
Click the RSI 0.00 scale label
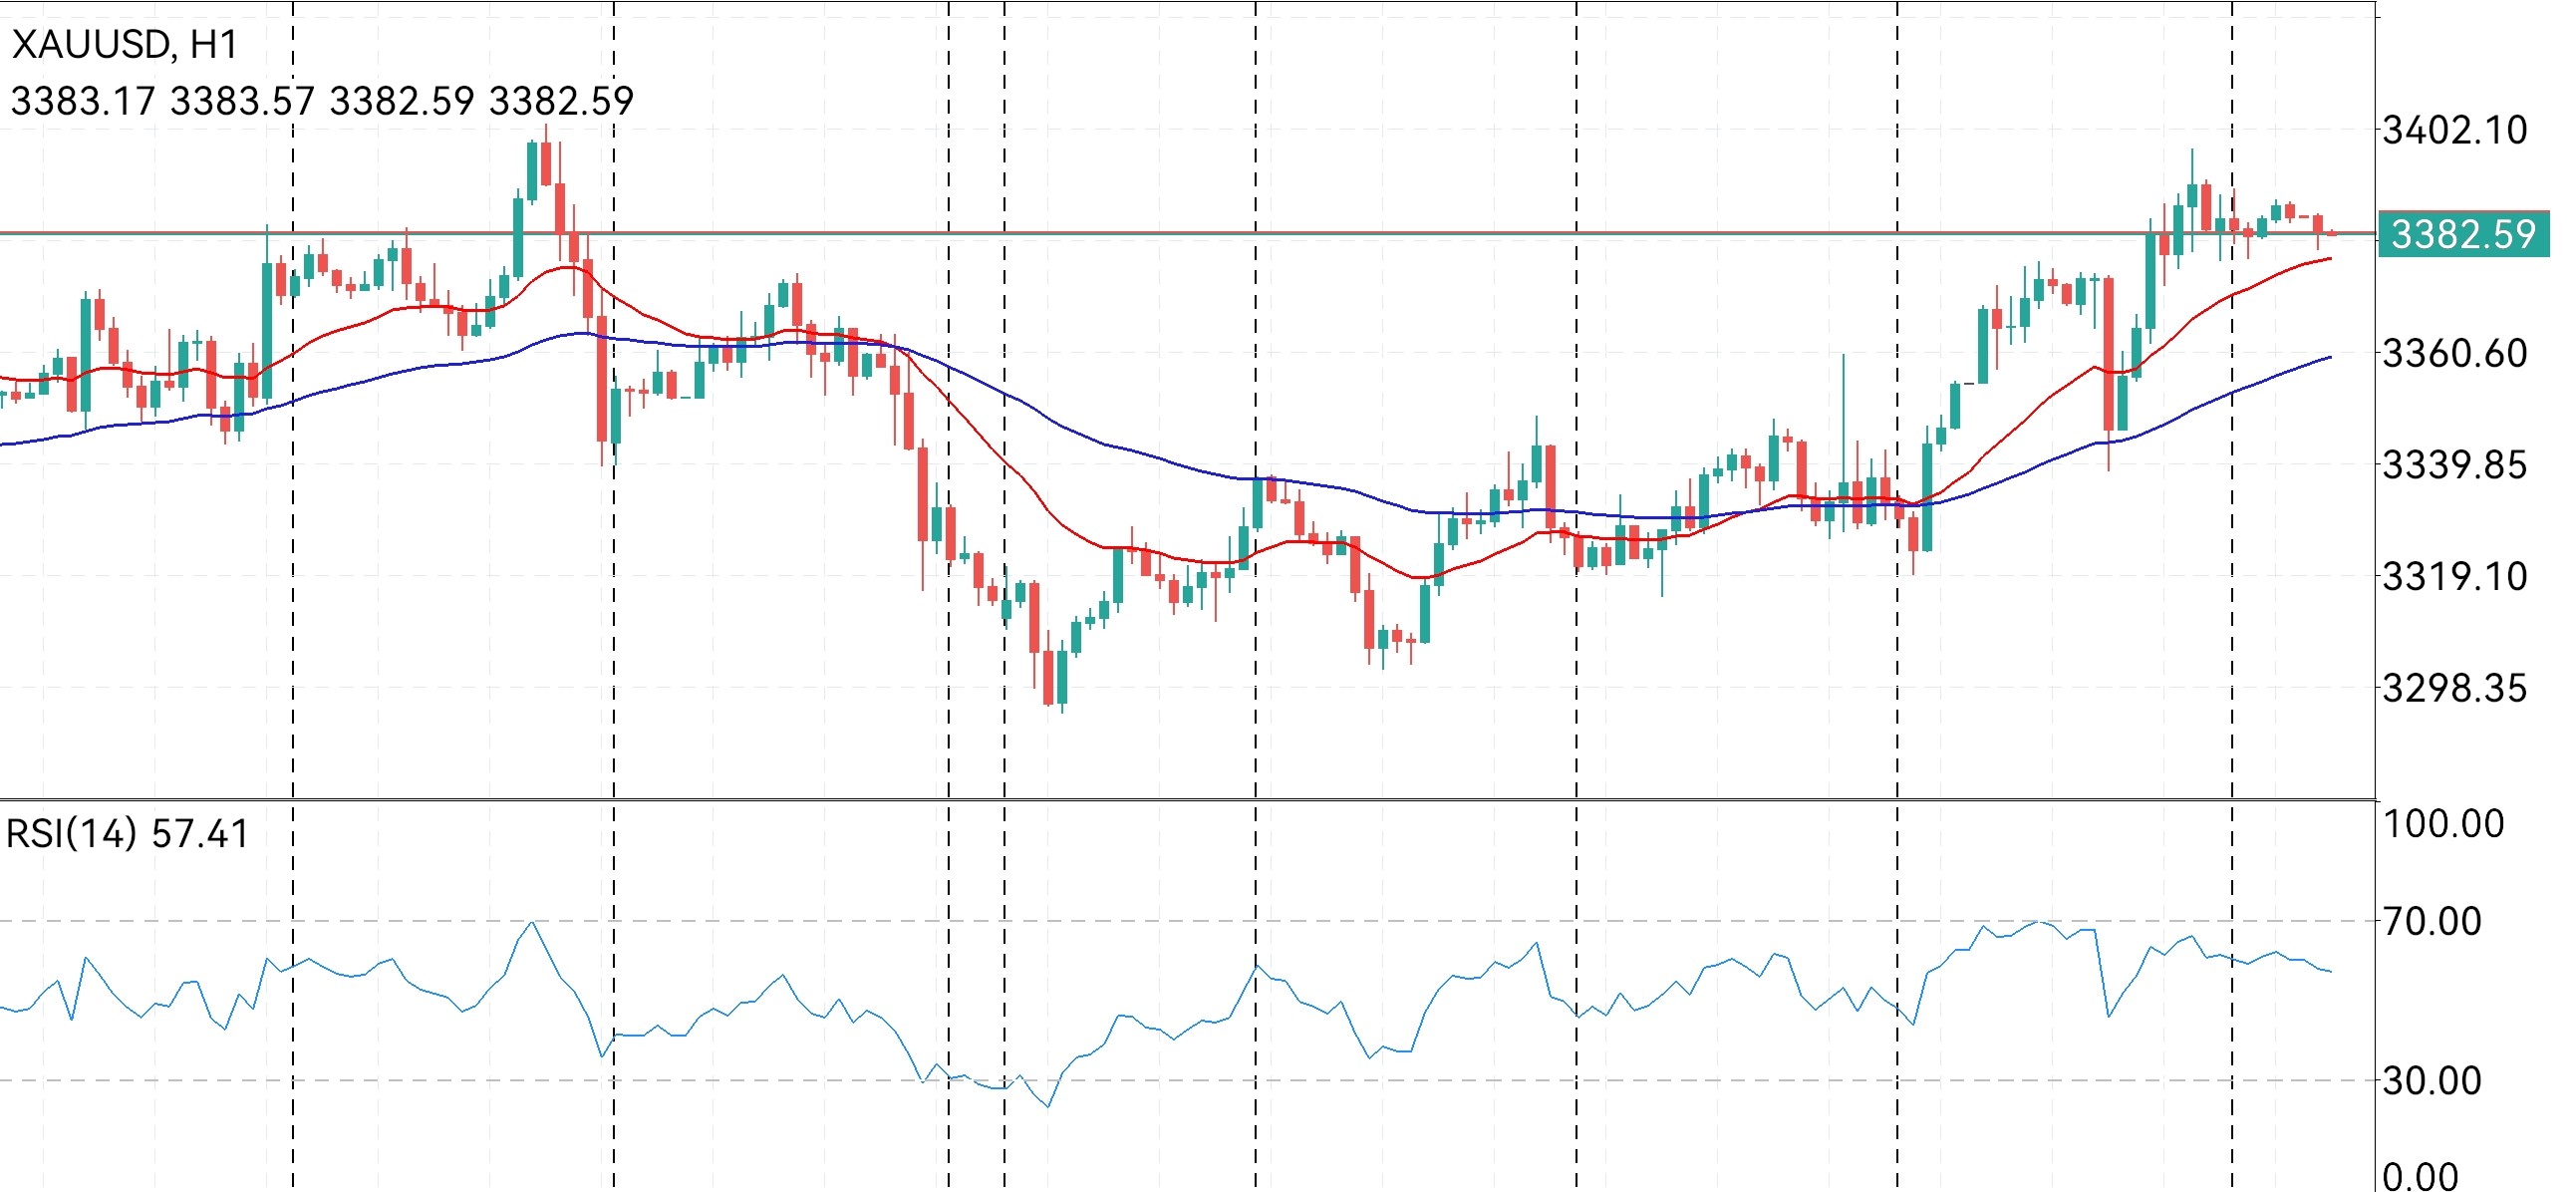[x=2421, y=1175]
